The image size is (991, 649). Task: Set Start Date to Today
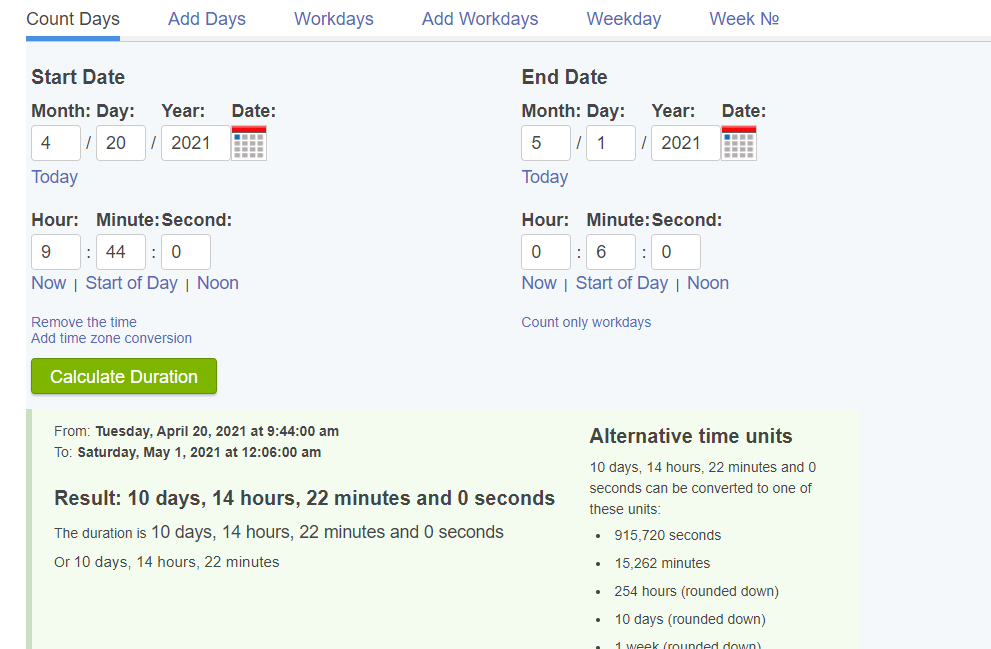point(54,177)
